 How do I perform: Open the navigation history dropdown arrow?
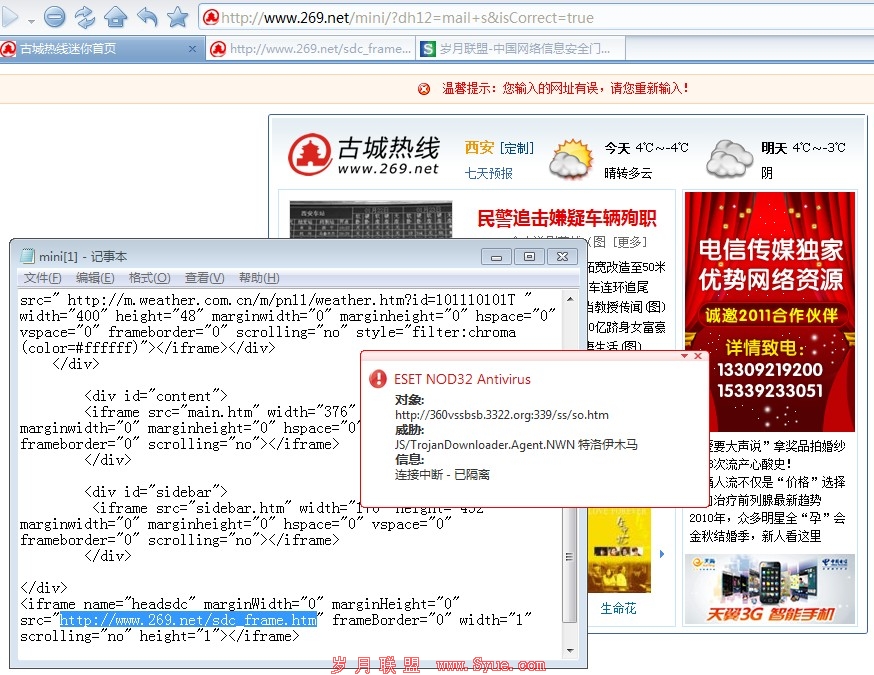[x=31, y=21]
